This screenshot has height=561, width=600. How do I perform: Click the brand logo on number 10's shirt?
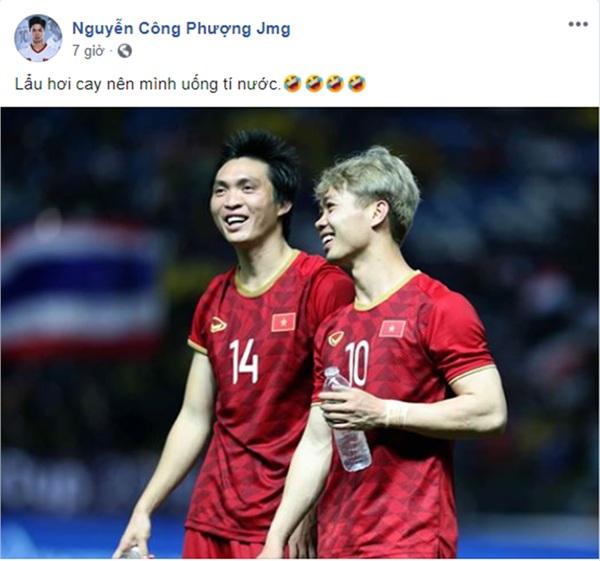coord(336,339)
